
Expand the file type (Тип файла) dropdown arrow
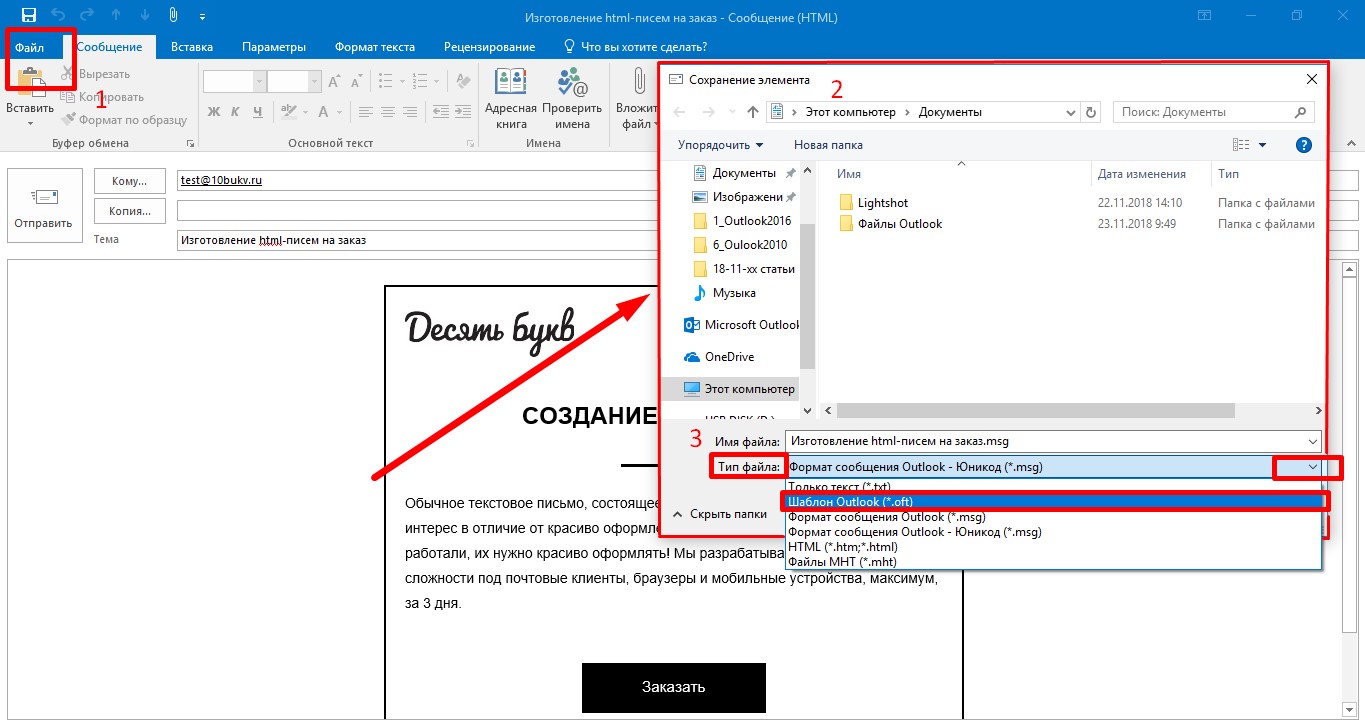(1311, 467)
